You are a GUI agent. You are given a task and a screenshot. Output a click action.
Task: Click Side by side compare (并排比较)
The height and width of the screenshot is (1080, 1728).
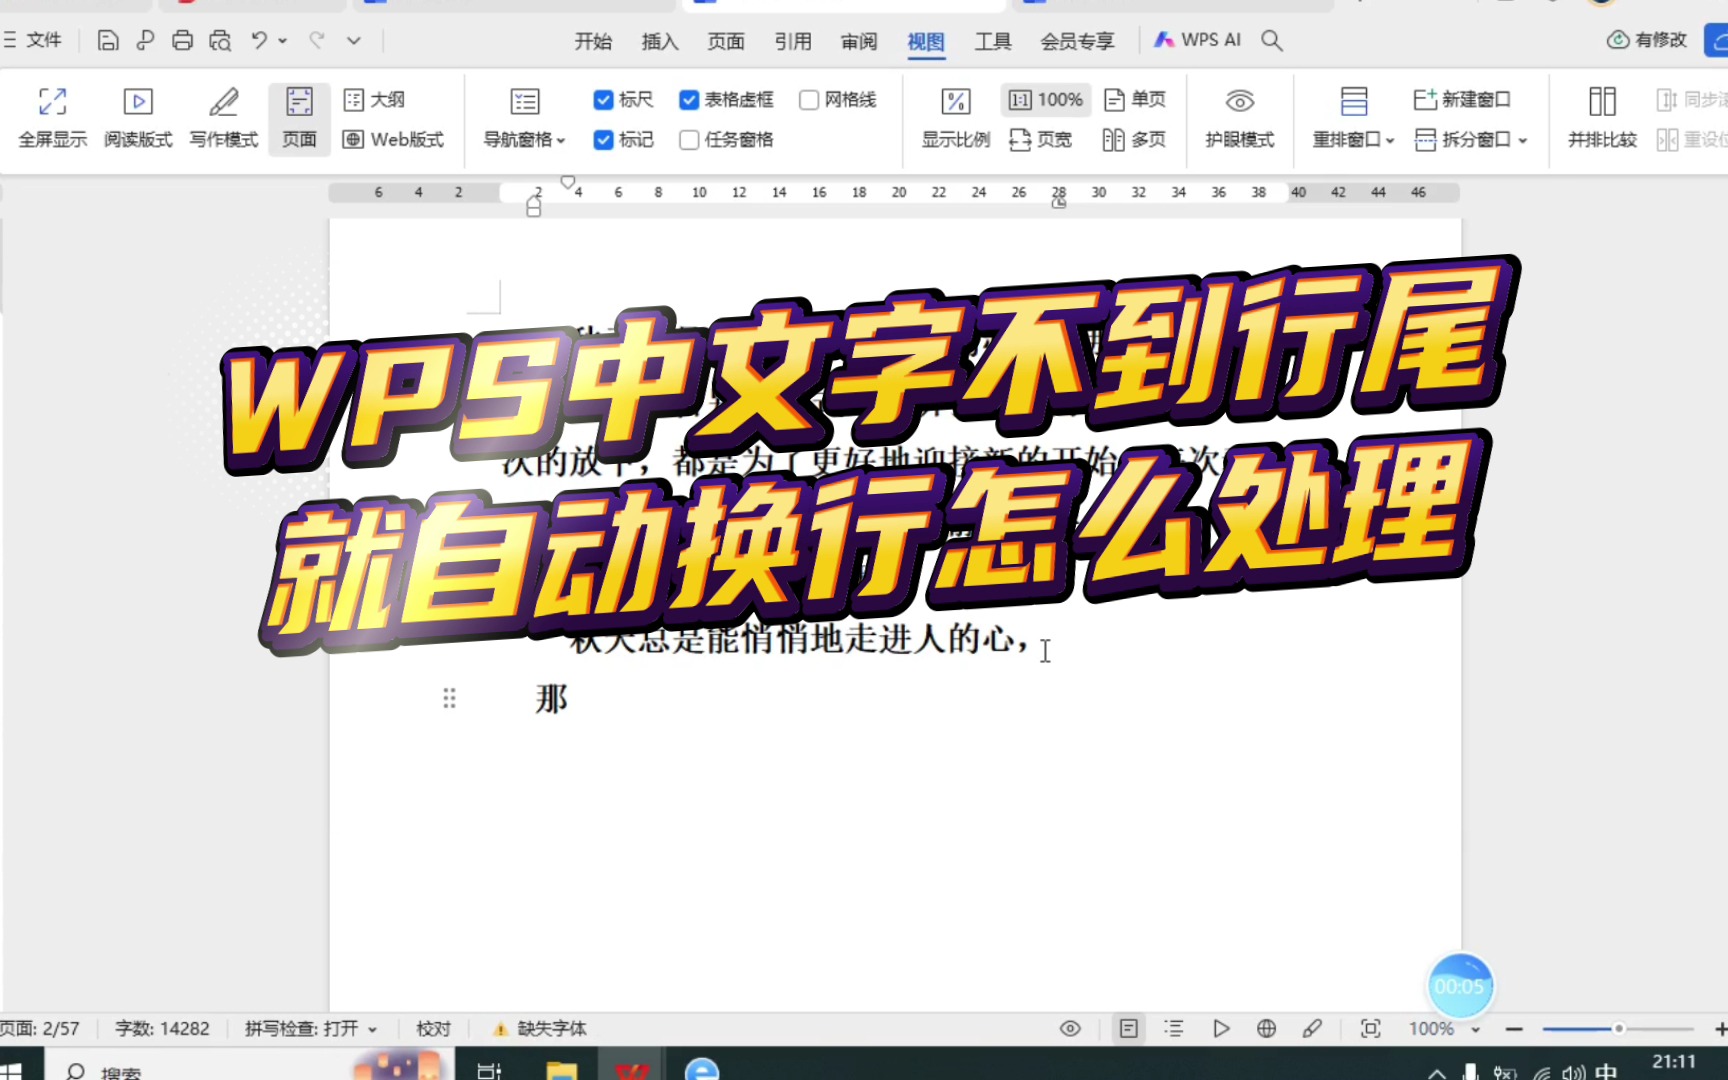(1602, 118)
